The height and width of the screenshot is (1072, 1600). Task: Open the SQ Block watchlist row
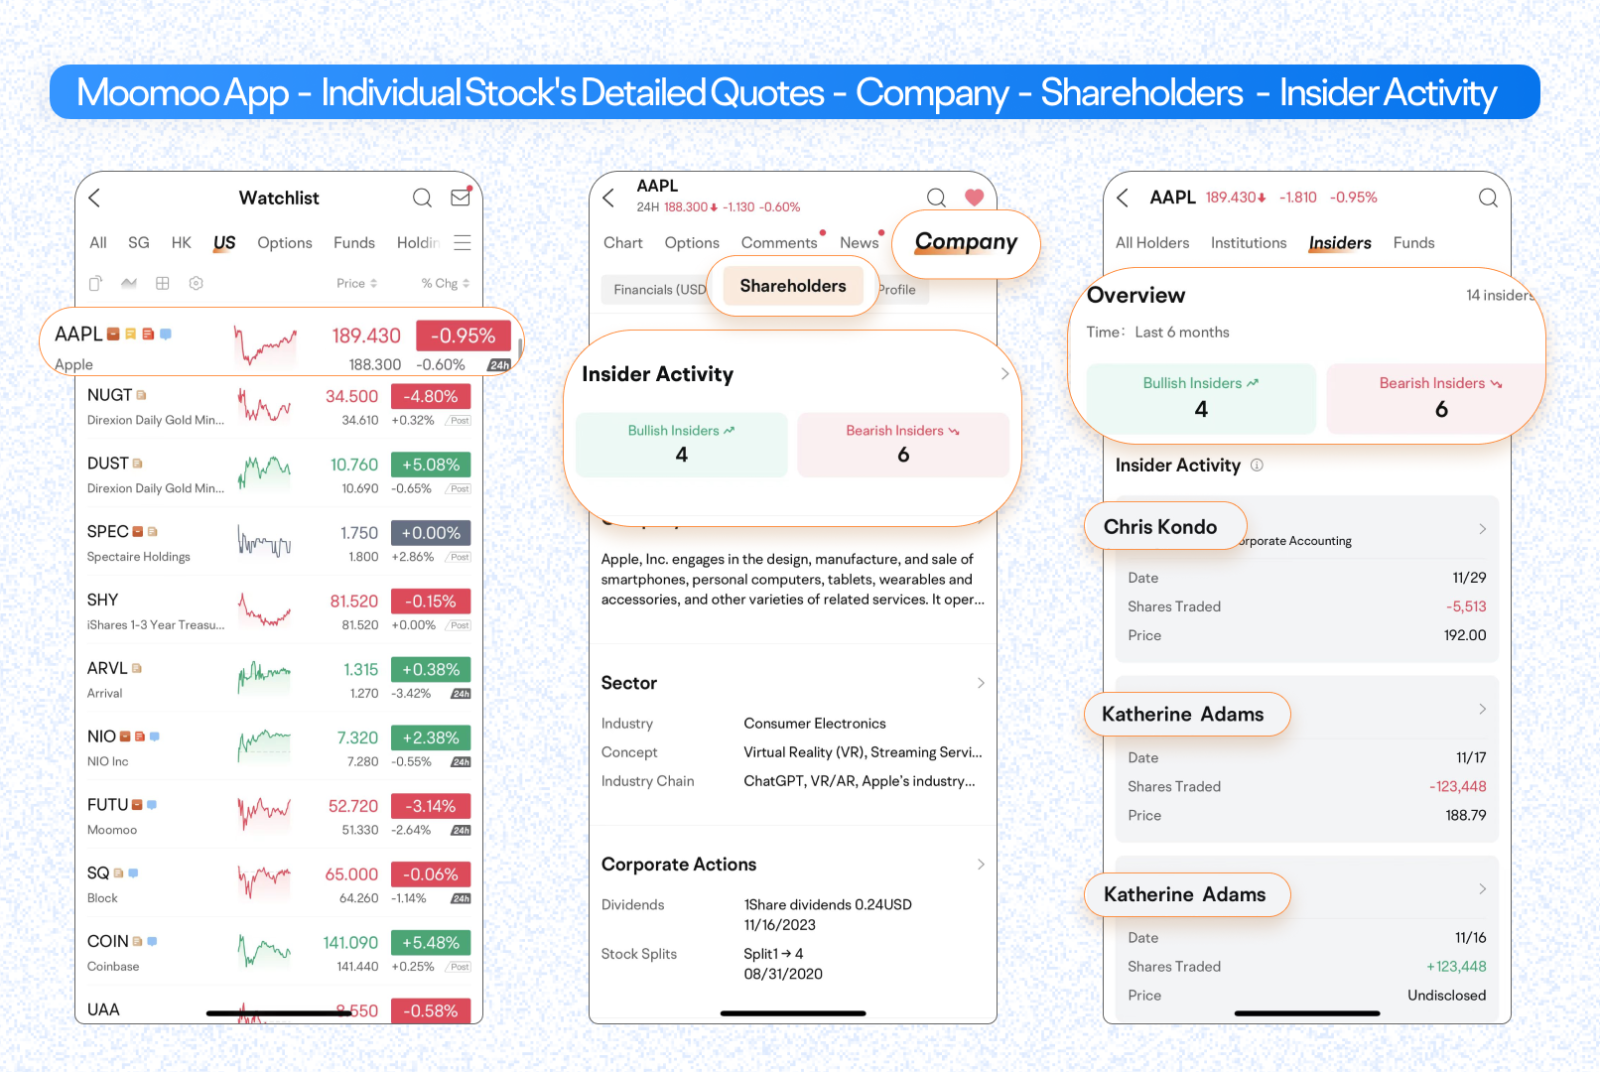(279, 885)
